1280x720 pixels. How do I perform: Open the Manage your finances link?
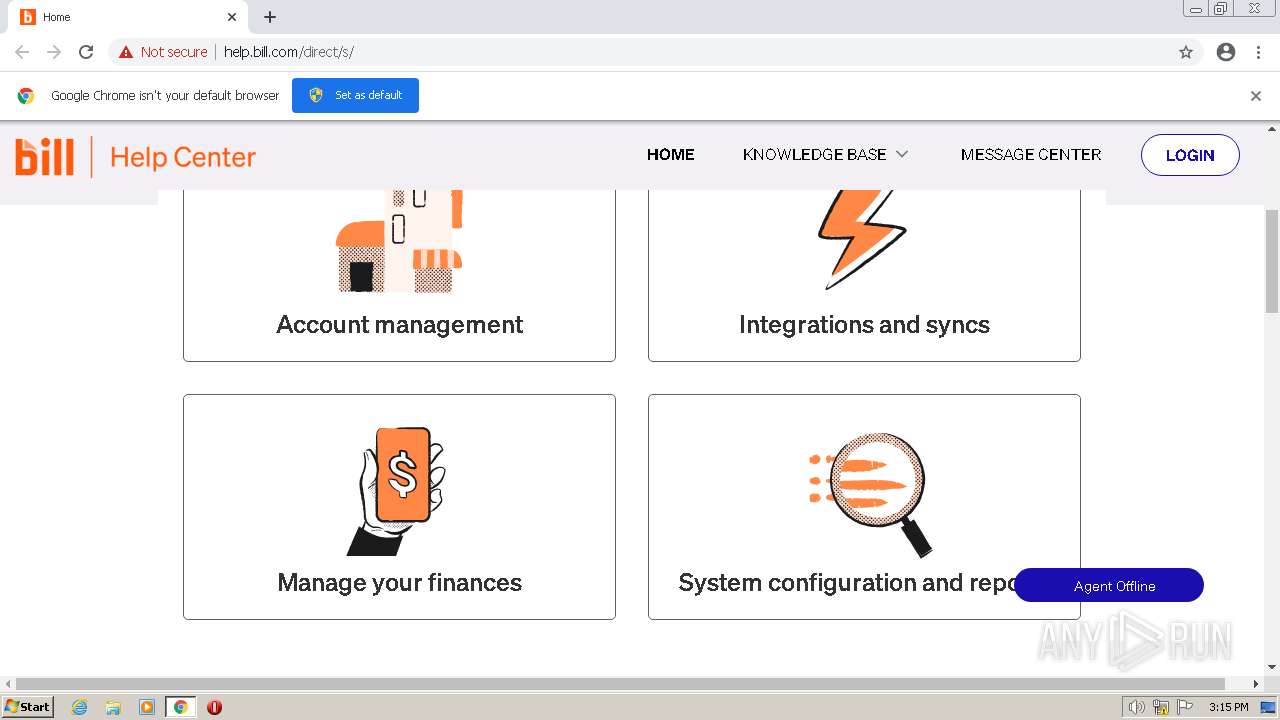point(399,583)
